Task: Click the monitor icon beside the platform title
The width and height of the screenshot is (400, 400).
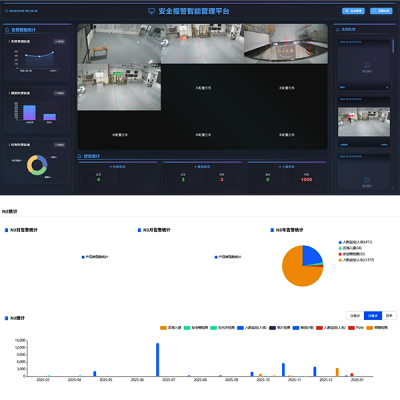Action: pos(151,11)
